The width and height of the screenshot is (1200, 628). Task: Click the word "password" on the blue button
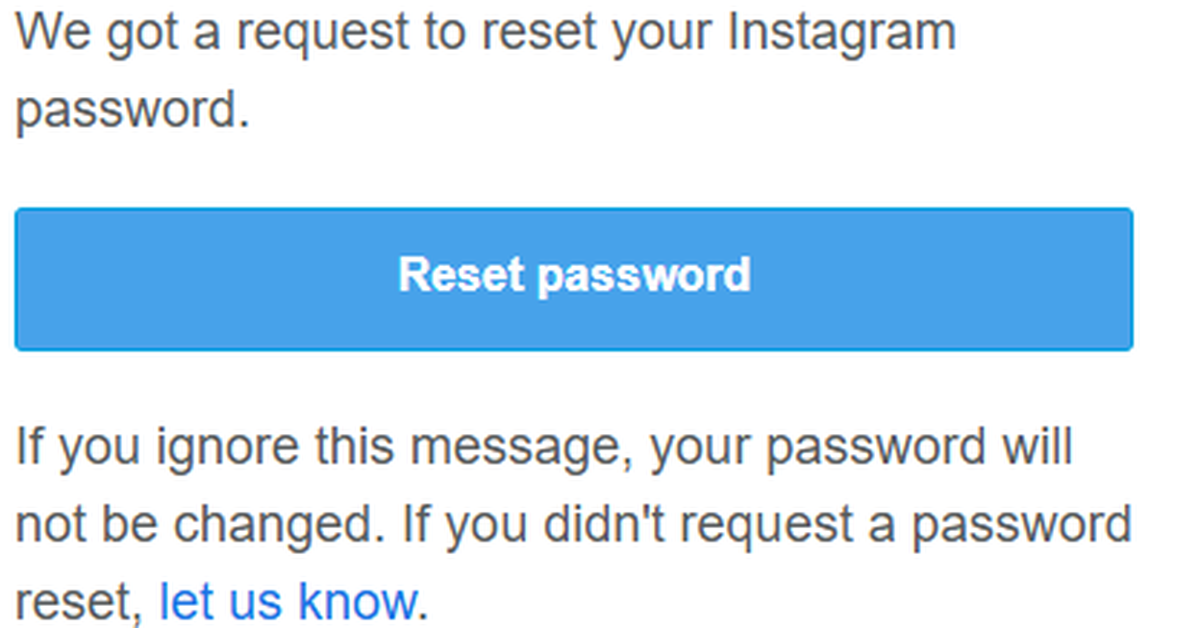tap(643, 275)
